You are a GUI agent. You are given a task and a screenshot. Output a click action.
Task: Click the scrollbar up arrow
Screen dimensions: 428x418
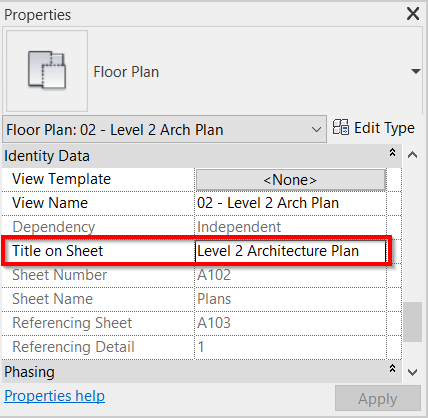pos(413,155)
